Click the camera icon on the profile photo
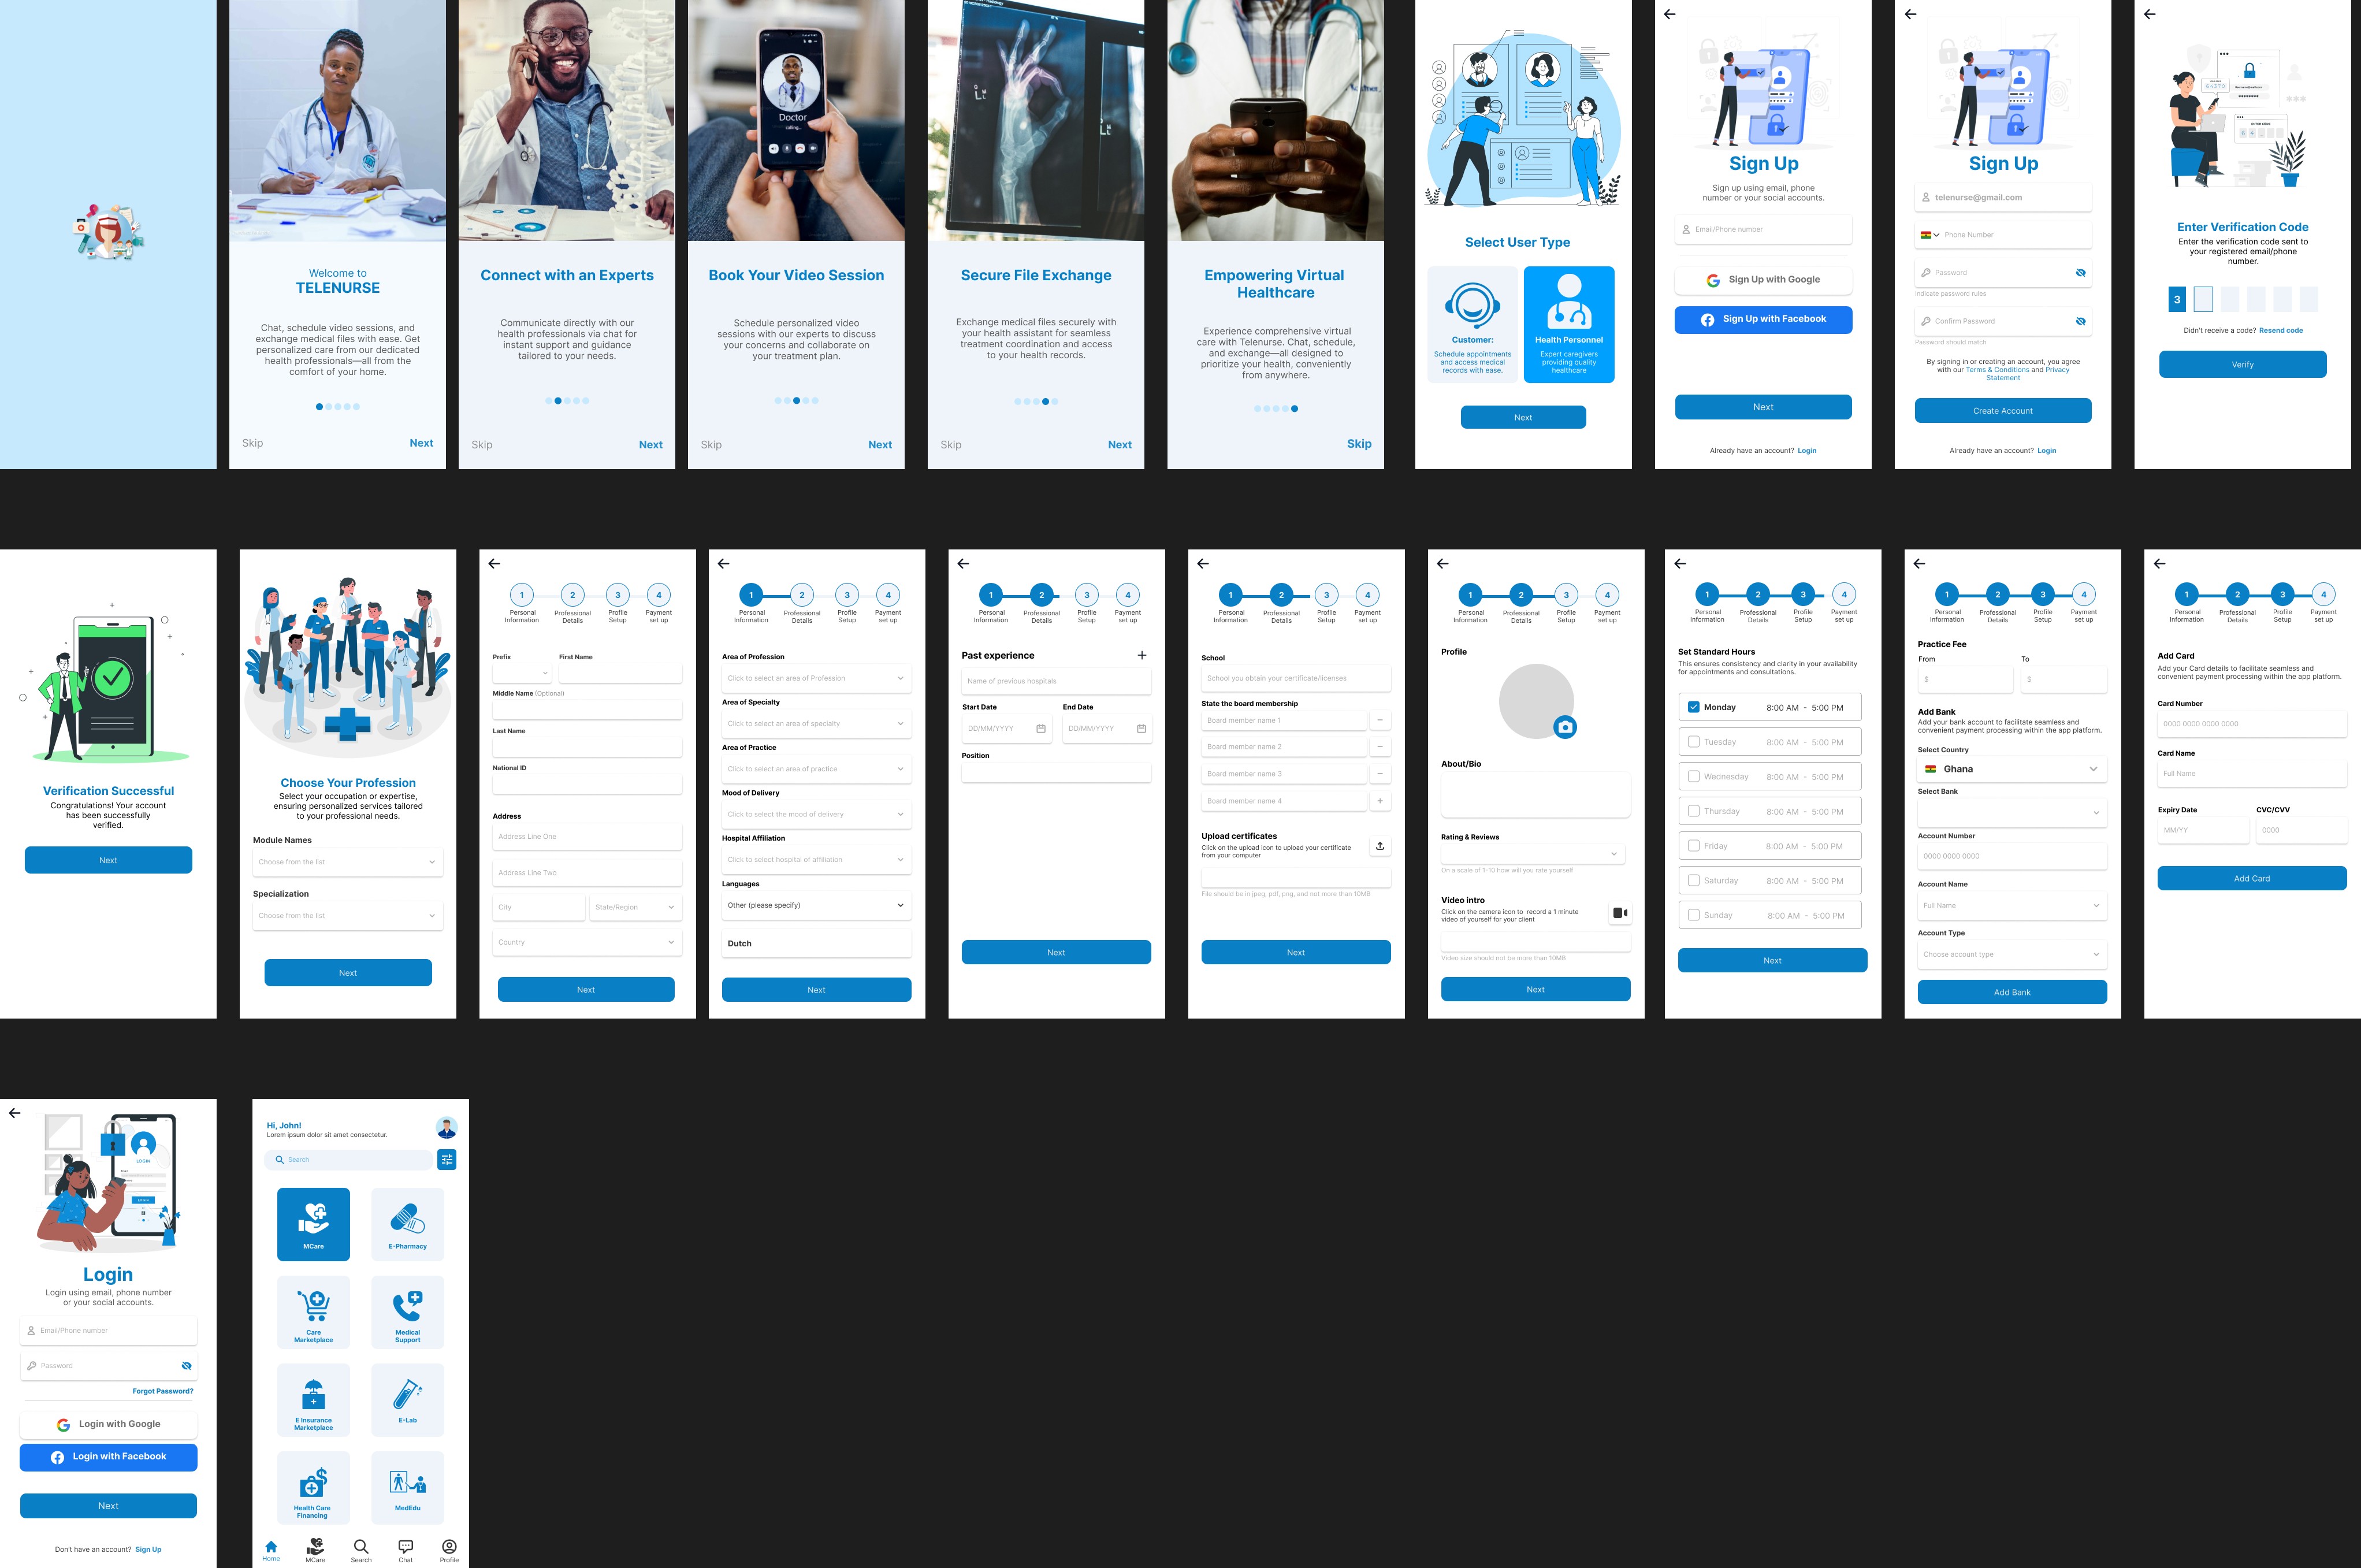Screen dimensions: 2361x1568 [1565, 727]
